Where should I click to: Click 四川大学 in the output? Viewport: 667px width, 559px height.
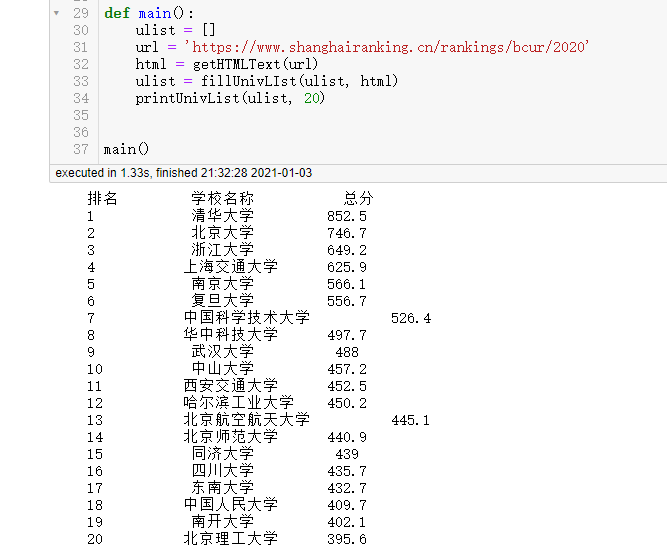(x=222, y=471)
